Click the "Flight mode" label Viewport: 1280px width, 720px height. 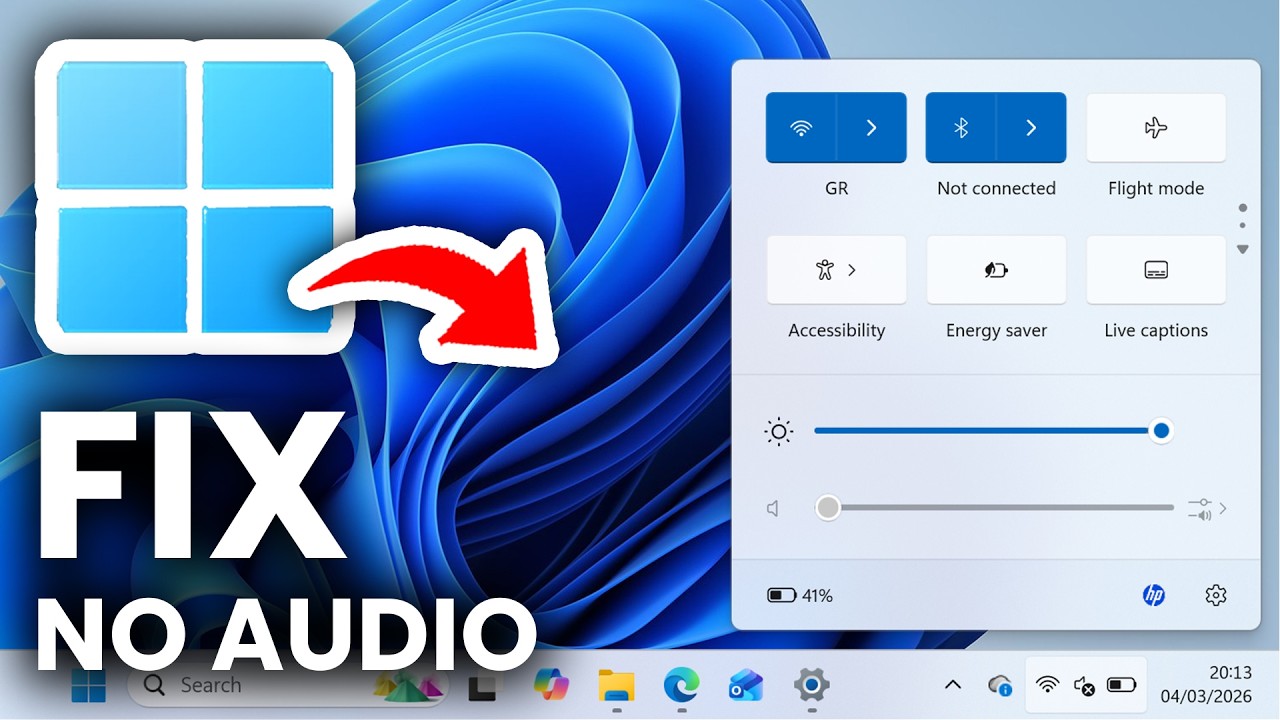[x=1156, y=188]
